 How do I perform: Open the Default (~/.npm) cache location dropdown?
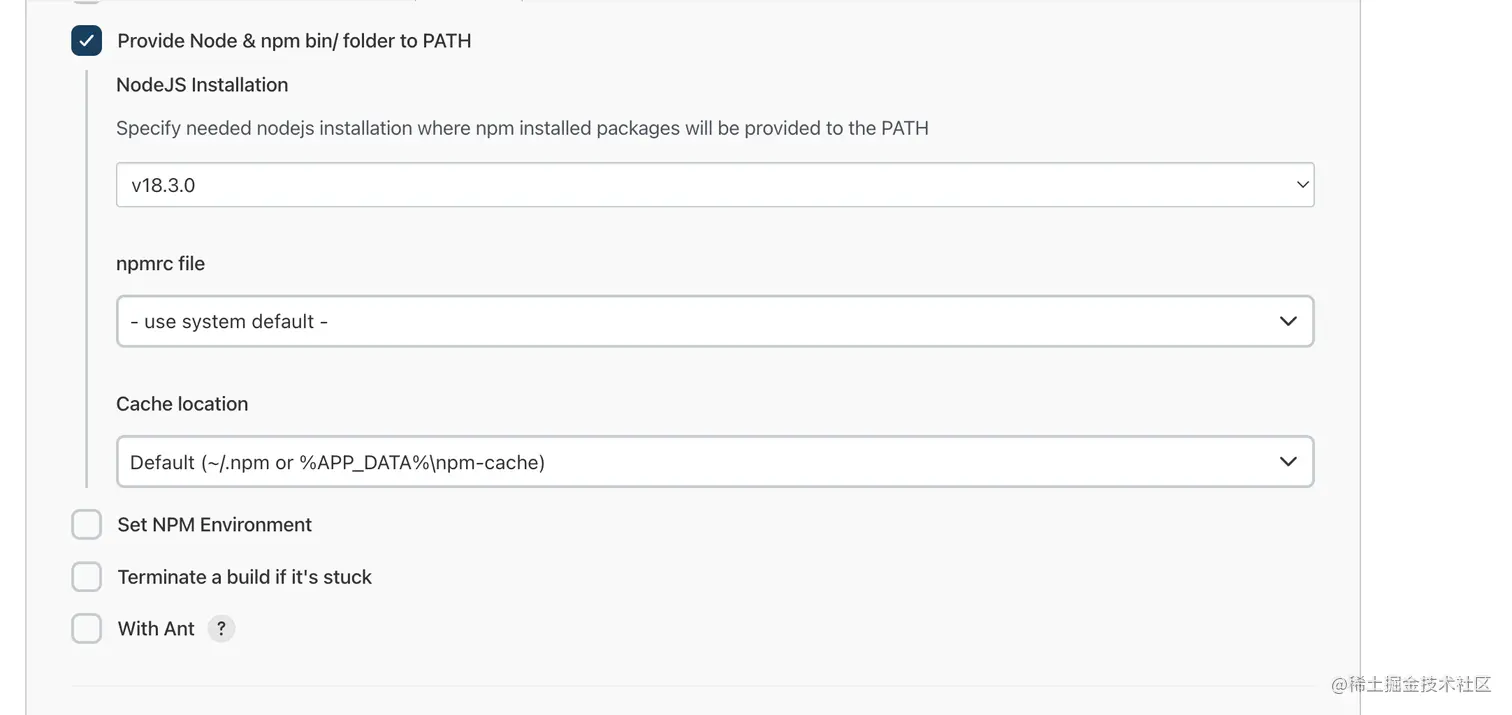coord(700,462)
